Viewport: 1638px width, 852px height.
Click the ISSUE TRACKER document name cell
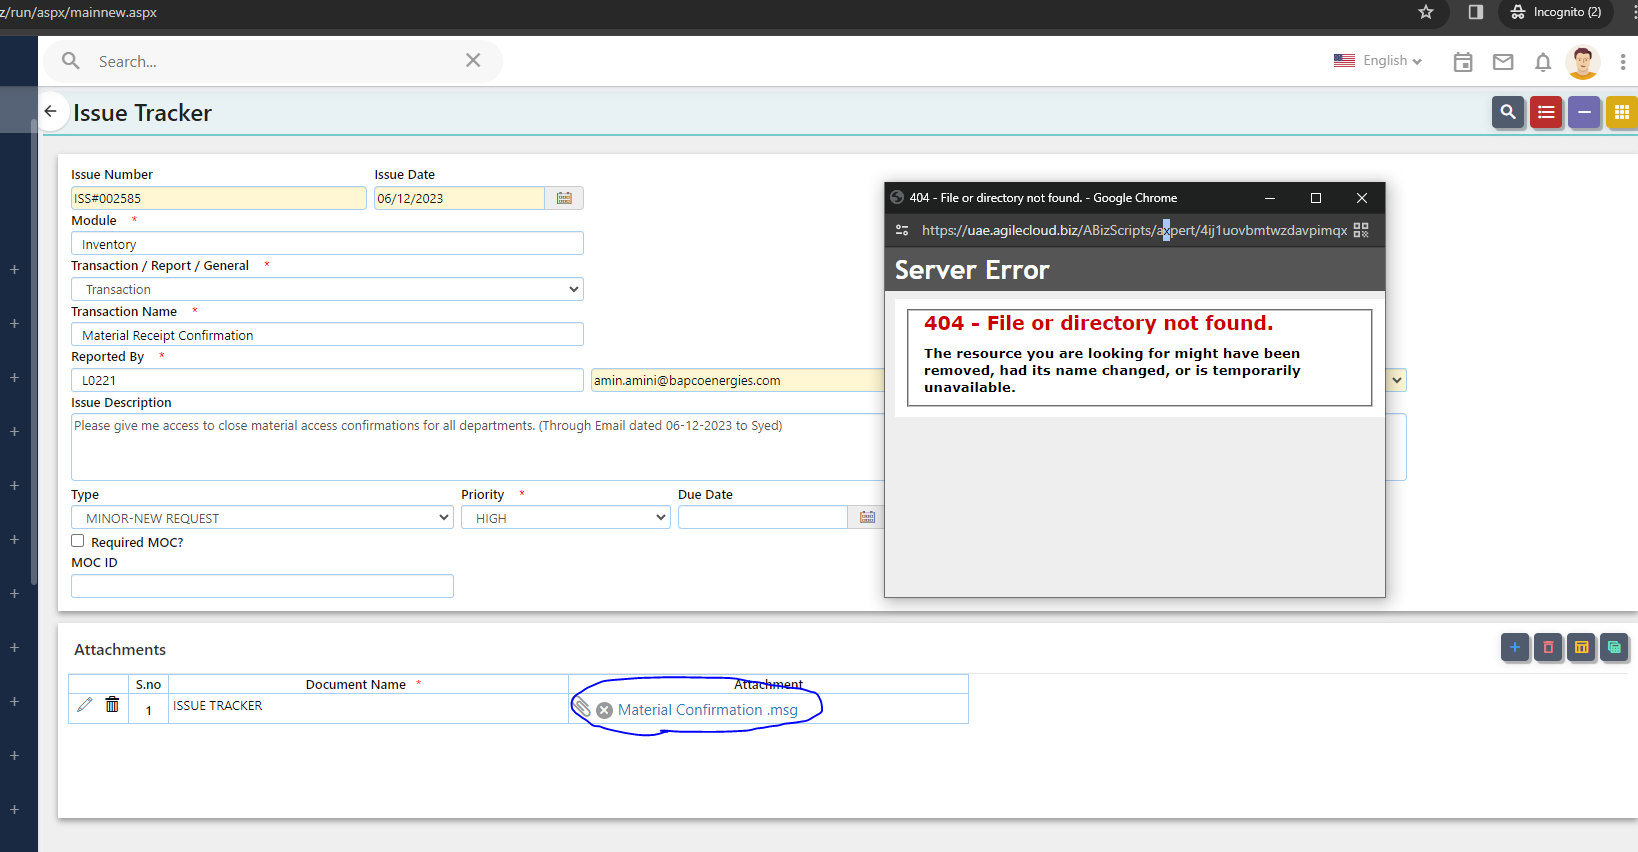[x=368, y=707]
